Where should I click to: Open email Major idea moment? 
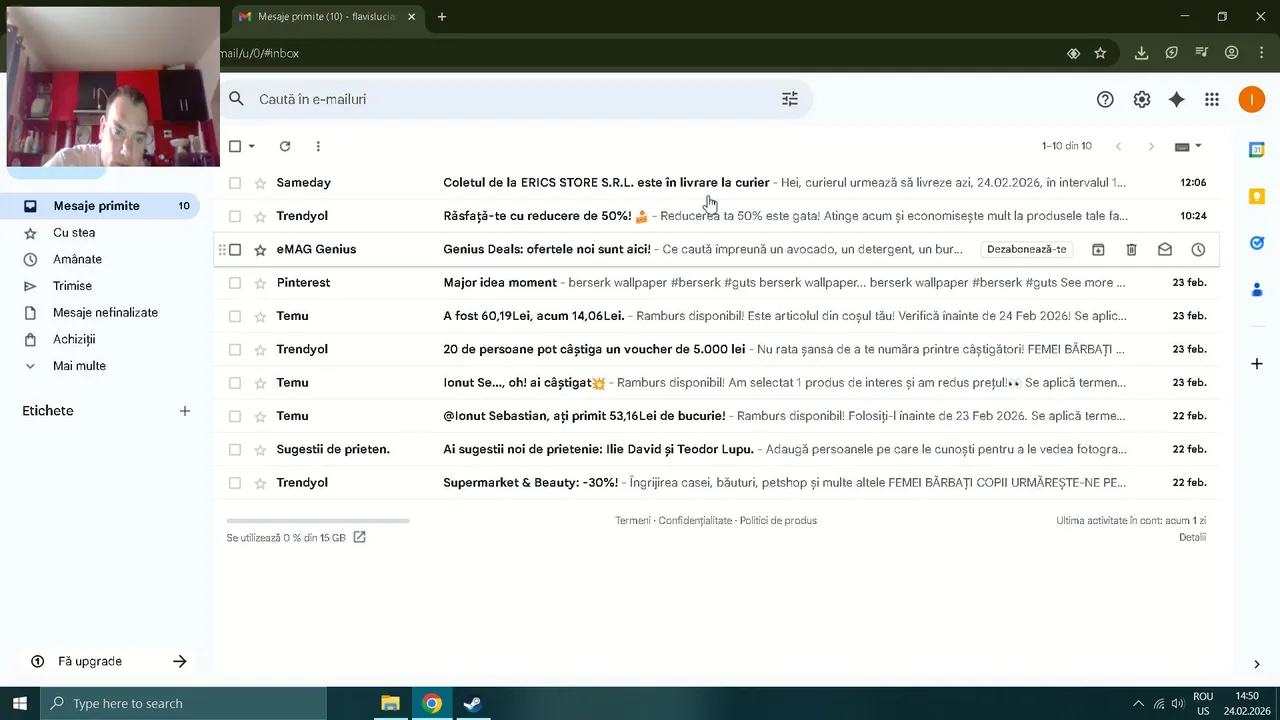tap(718, 283)
